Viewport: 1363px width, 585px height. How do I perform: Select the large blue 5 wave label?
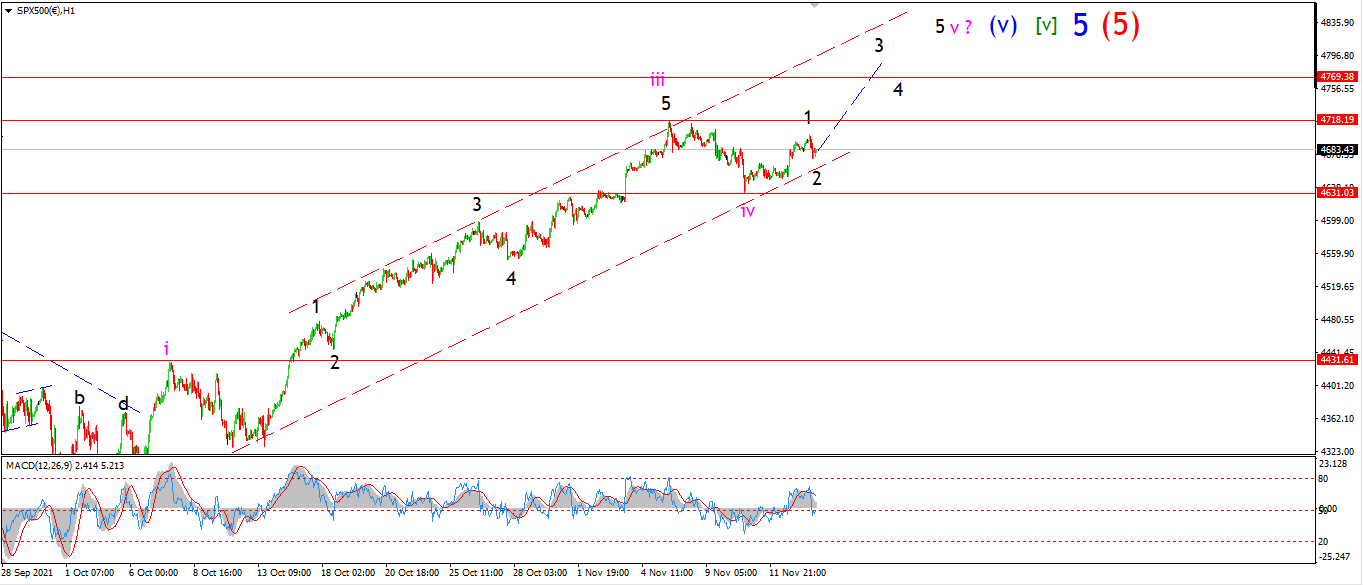(1080, 25)
